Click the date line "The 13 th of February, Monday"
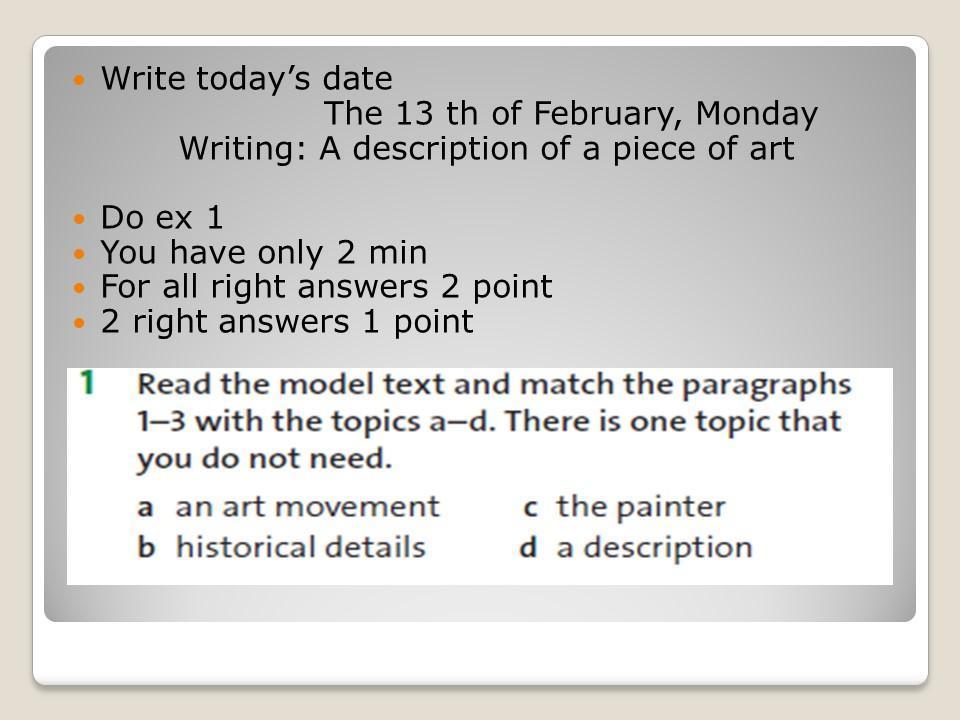Screen dimensions: 960x720 coord(571,114)
